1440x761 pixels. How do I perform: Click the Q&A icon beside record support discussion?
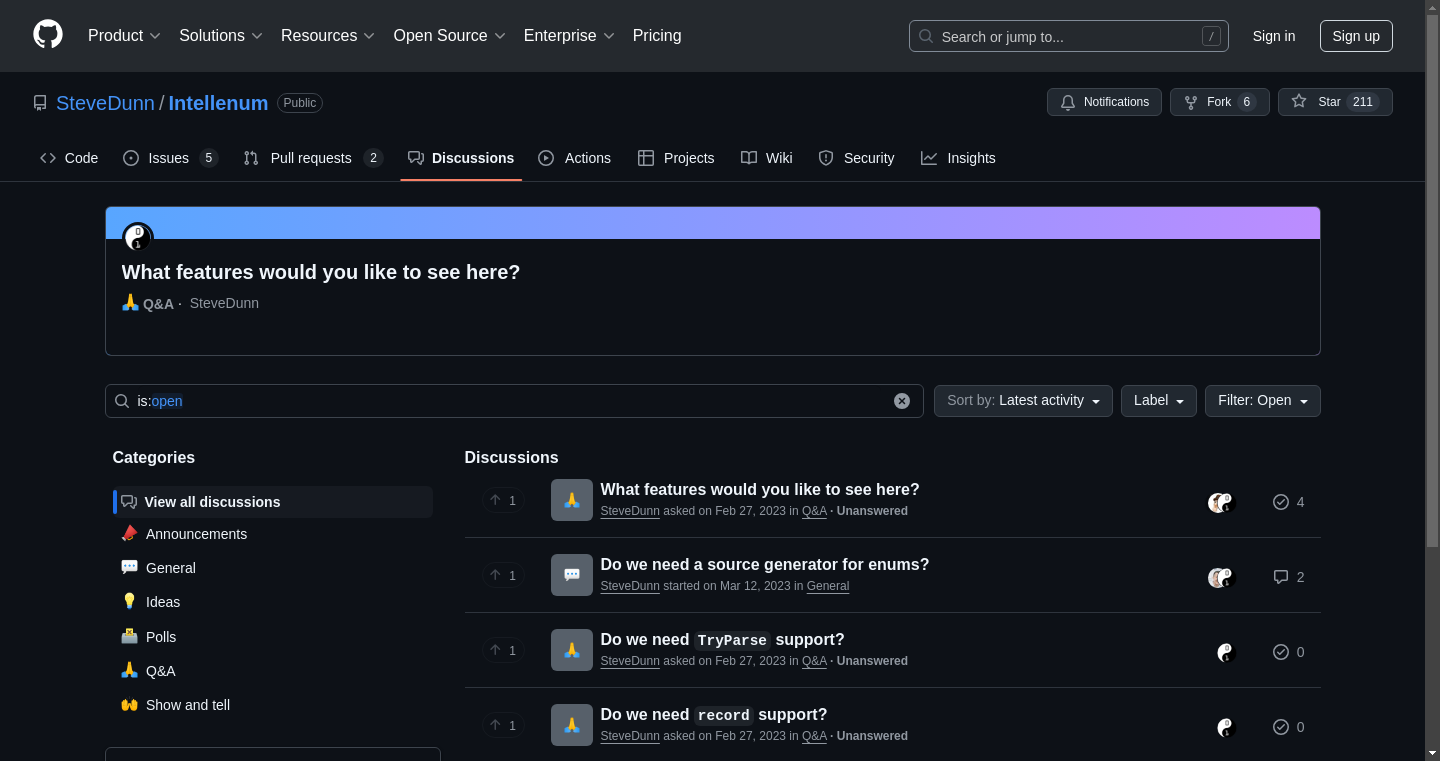click(x=572, y=725)
